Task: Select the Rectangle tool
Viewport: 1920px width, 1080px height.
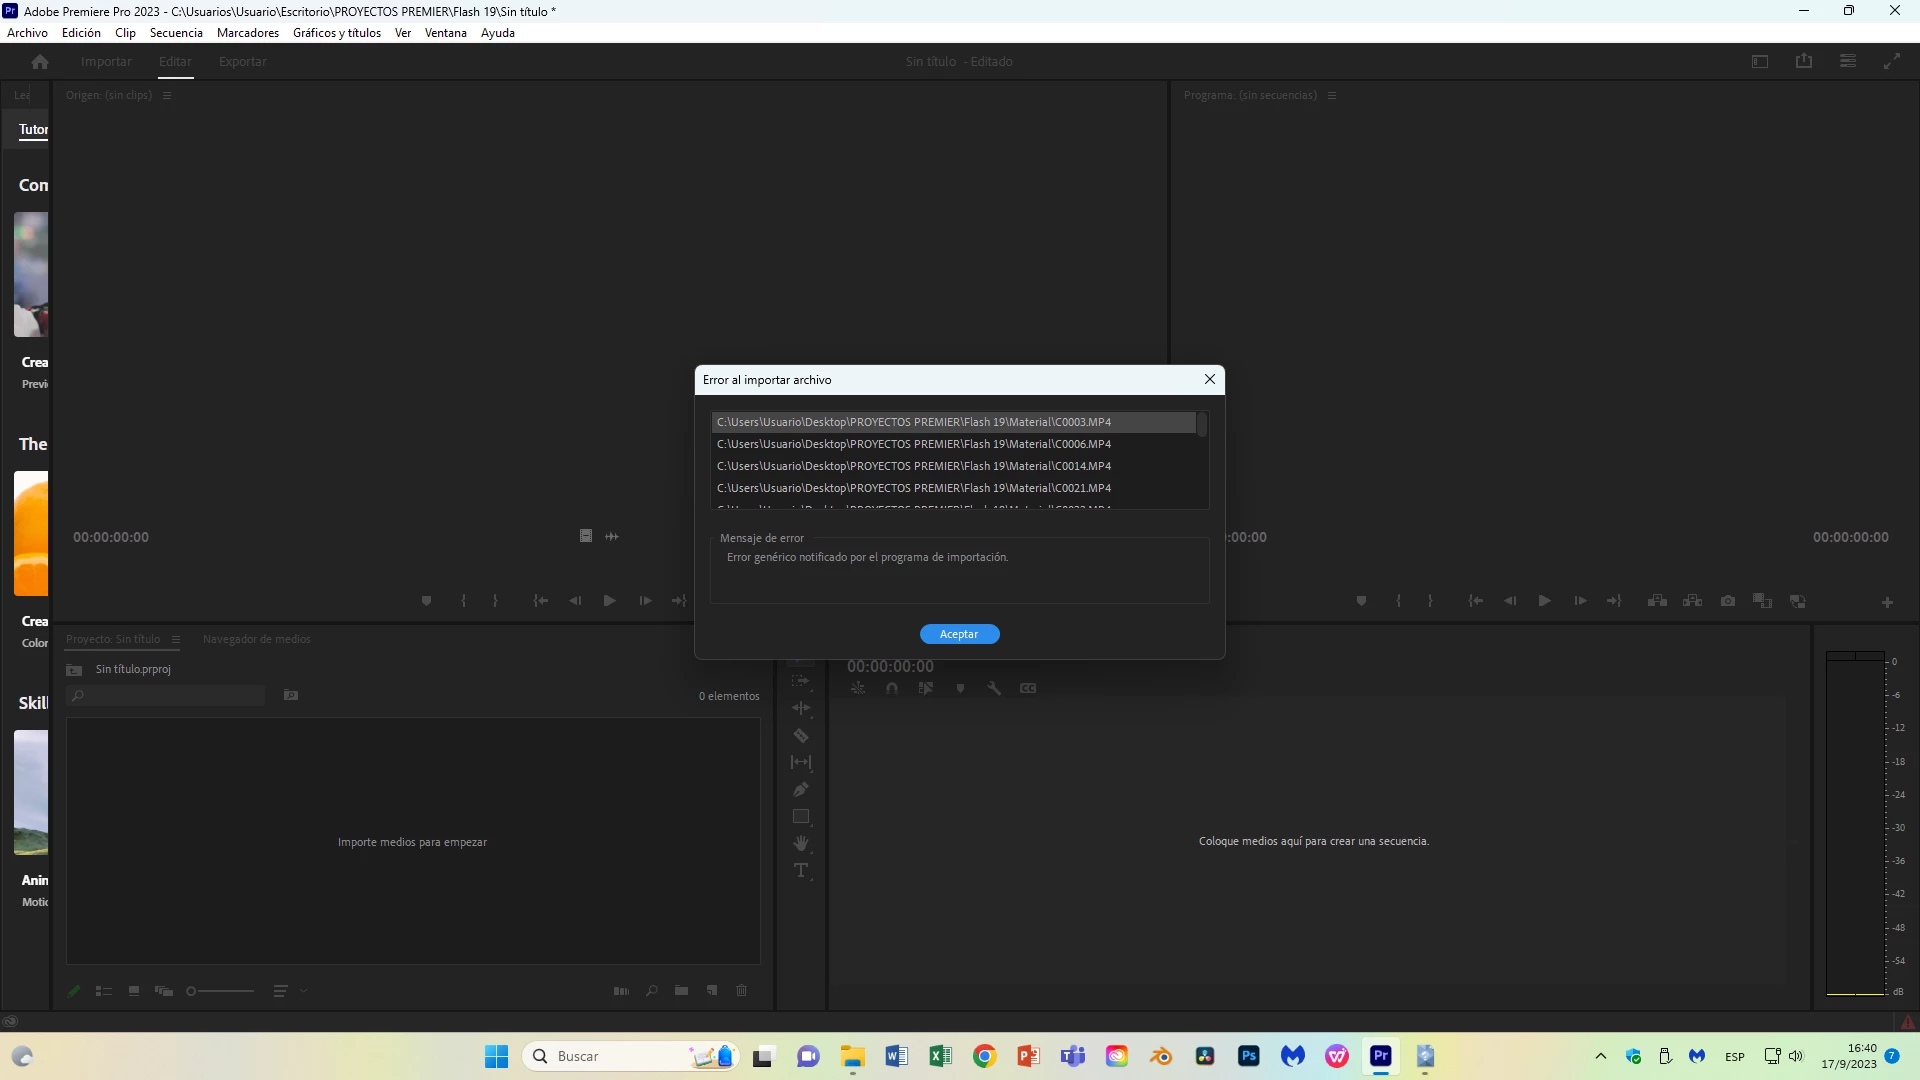Action: point(801,817)
